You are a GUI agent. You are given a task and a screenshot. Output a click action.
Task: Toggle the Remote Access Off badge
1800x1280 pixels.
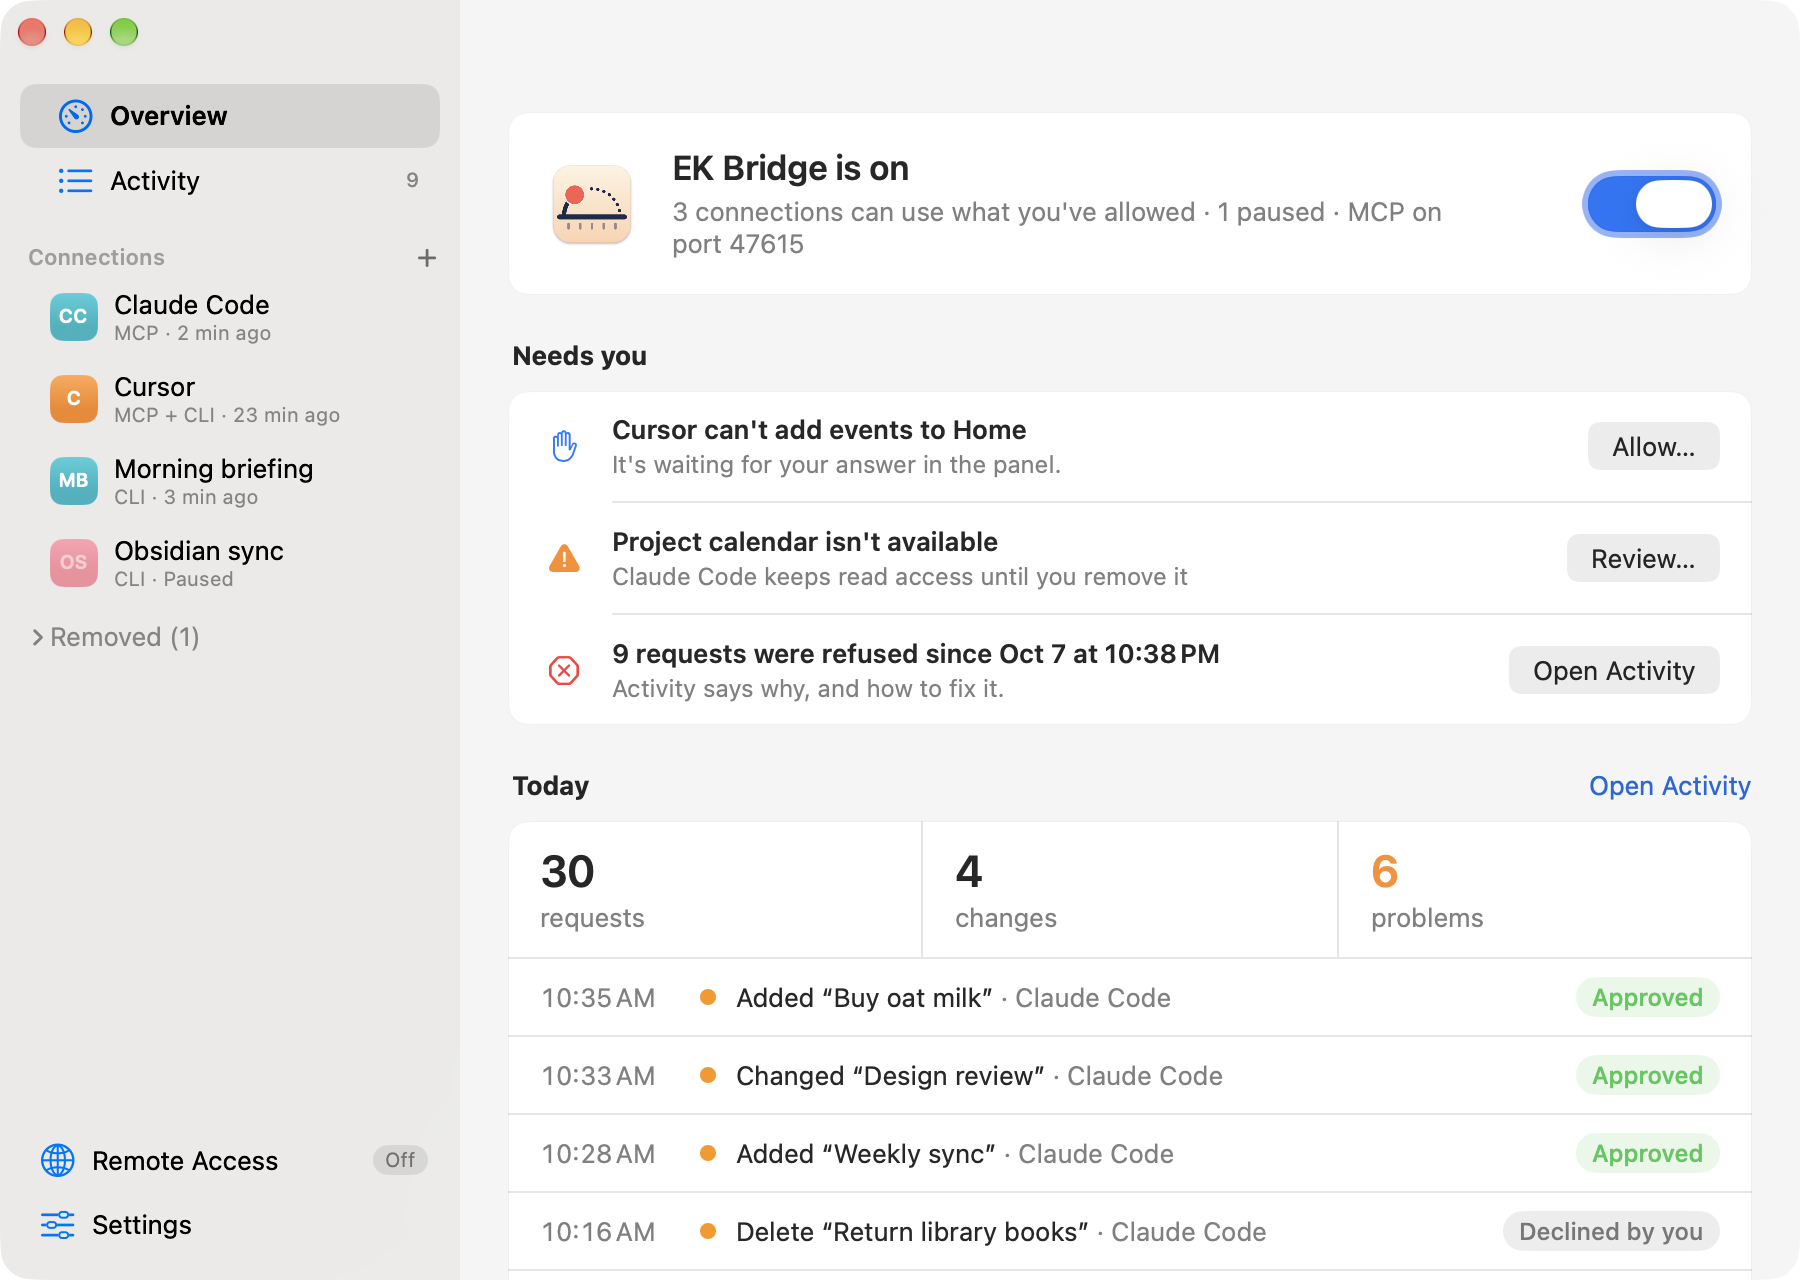pos(400,1160)
